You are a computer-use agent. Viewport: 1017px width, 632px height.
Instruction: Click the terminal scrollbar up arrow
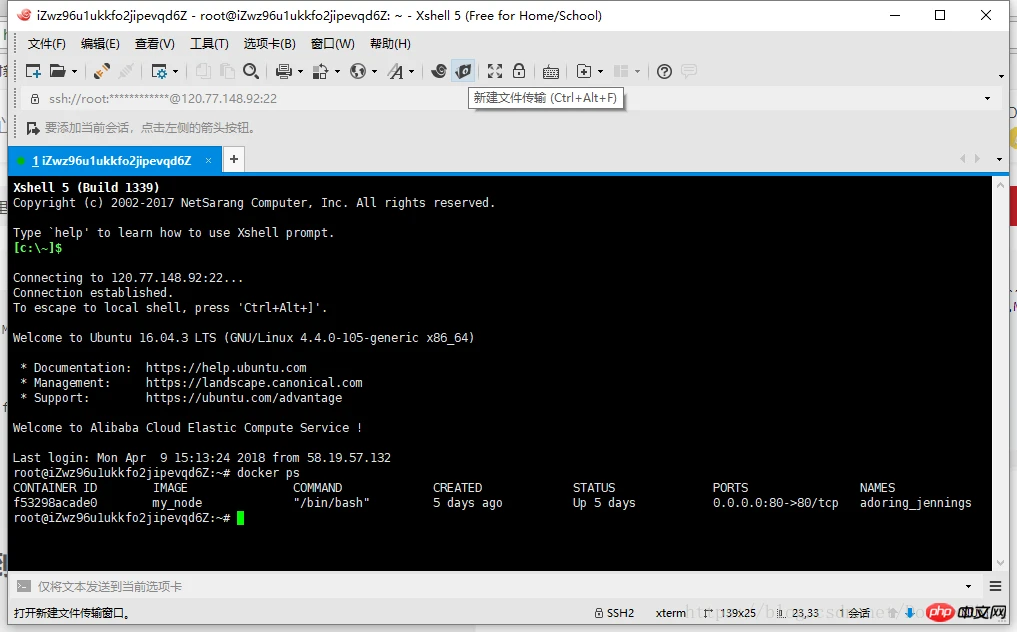click(1000, 185)
